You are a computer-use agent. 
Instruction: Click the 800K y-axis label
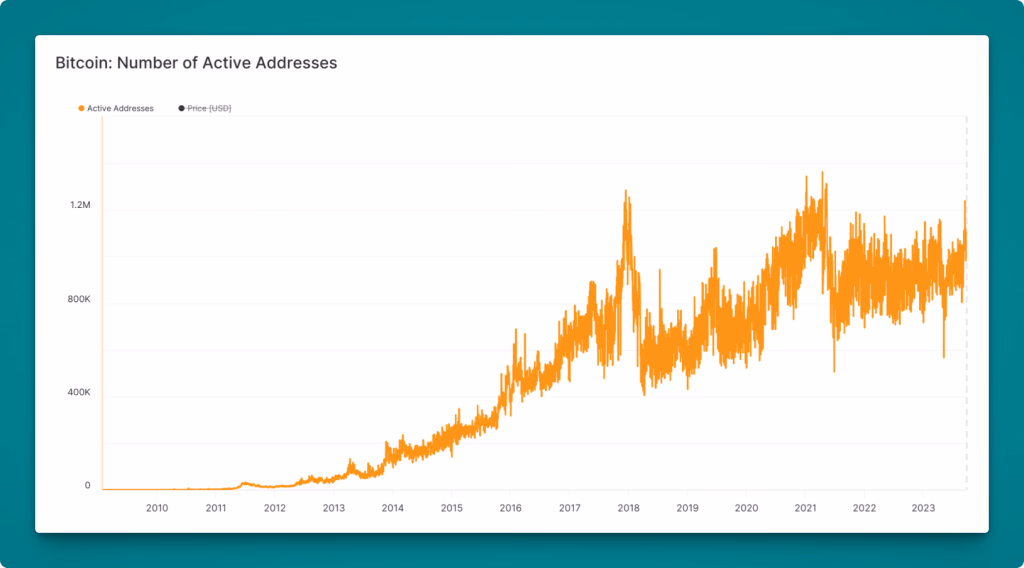point(79,299)
